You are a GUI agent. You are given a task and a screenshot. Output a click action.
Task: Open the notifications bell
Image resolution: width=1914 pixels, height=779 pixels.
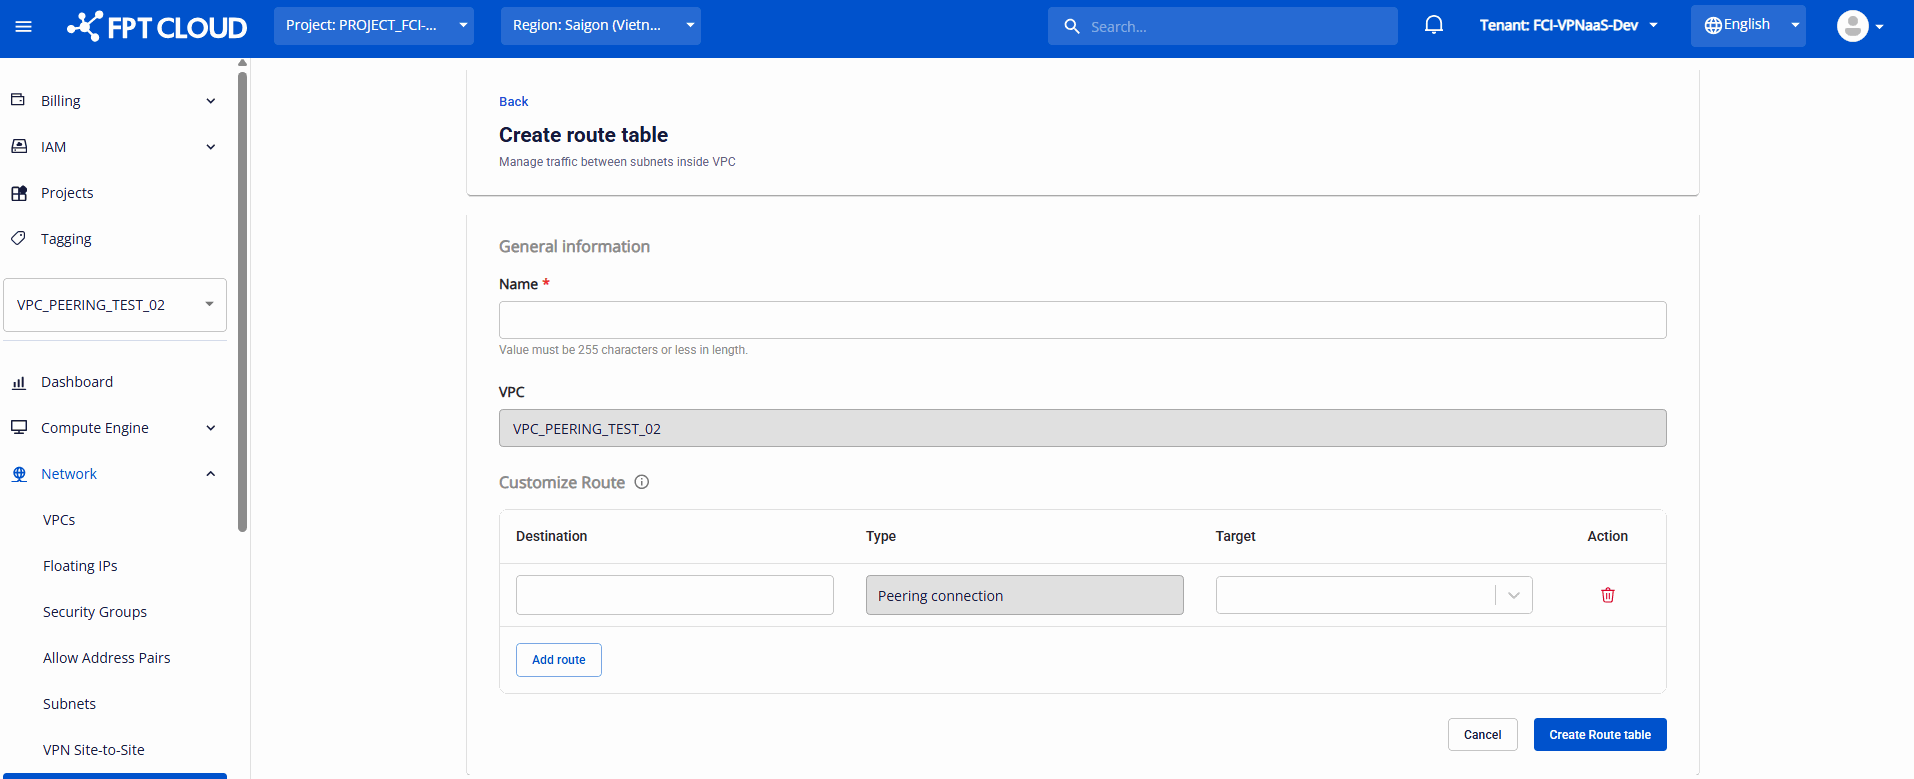1433,25
